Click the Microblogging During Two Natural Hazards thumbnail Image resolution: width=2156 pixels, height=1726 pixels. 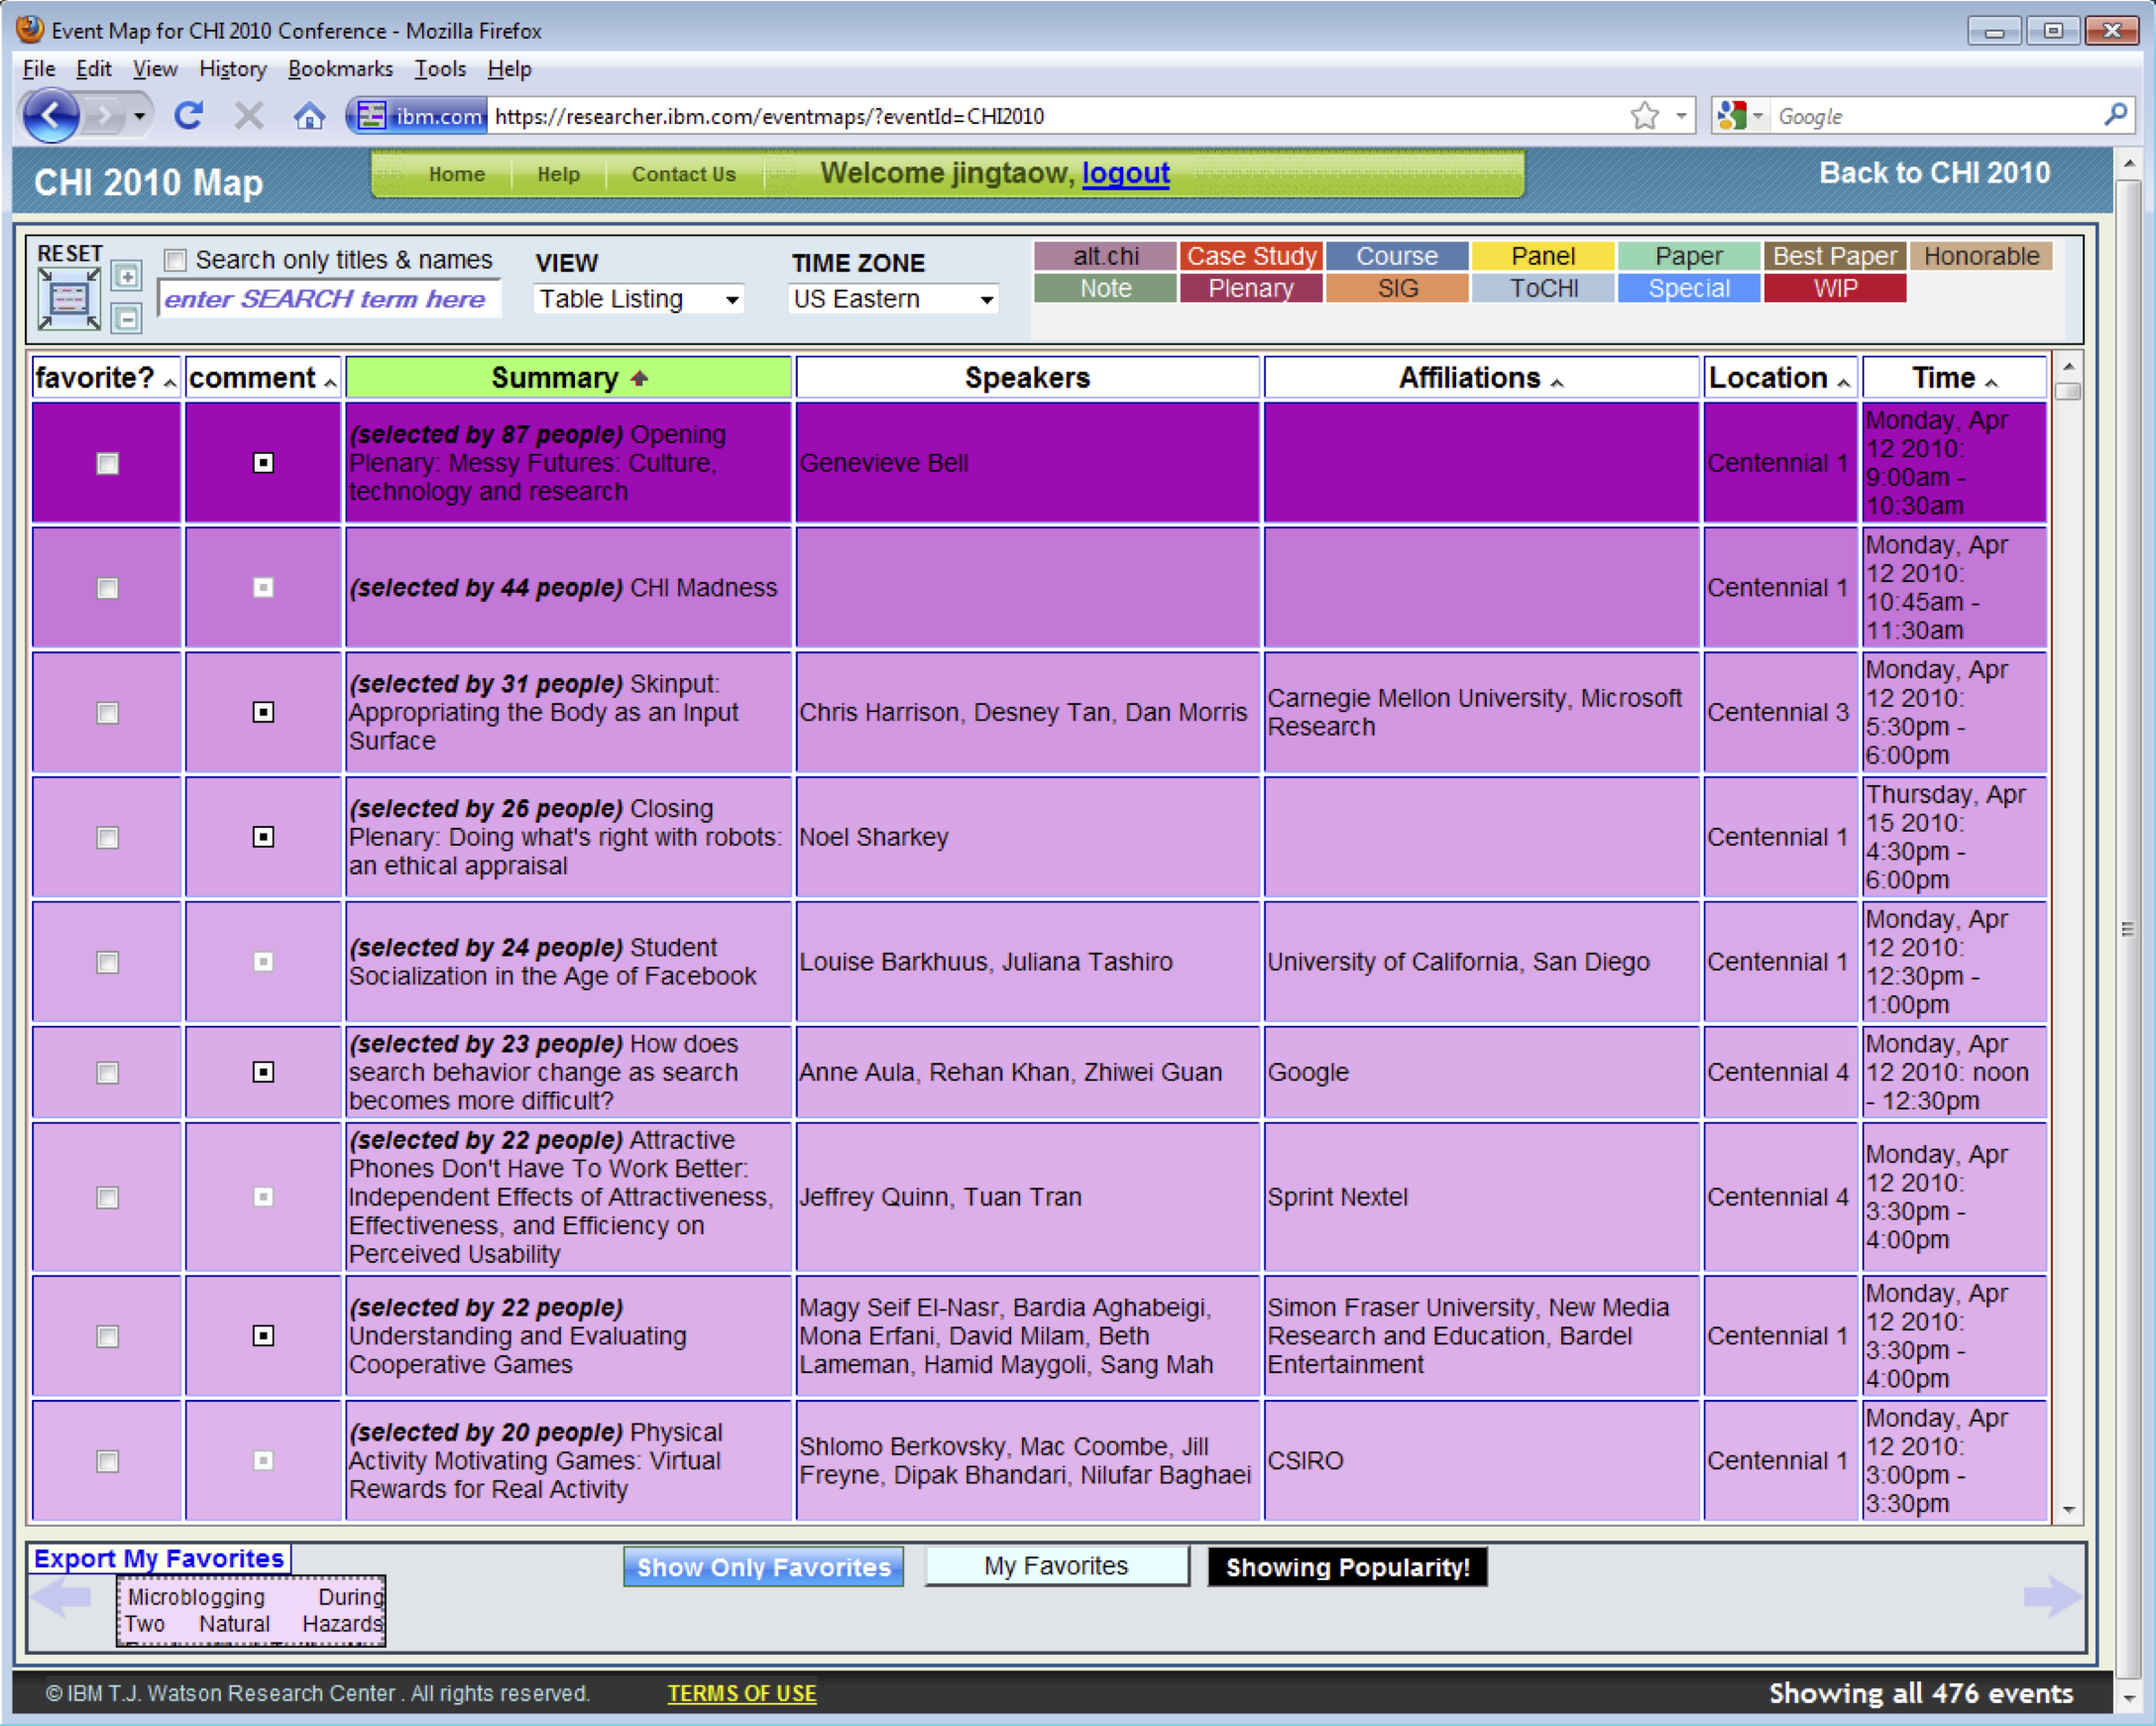pyautogui.click(x=251, y=1610)
